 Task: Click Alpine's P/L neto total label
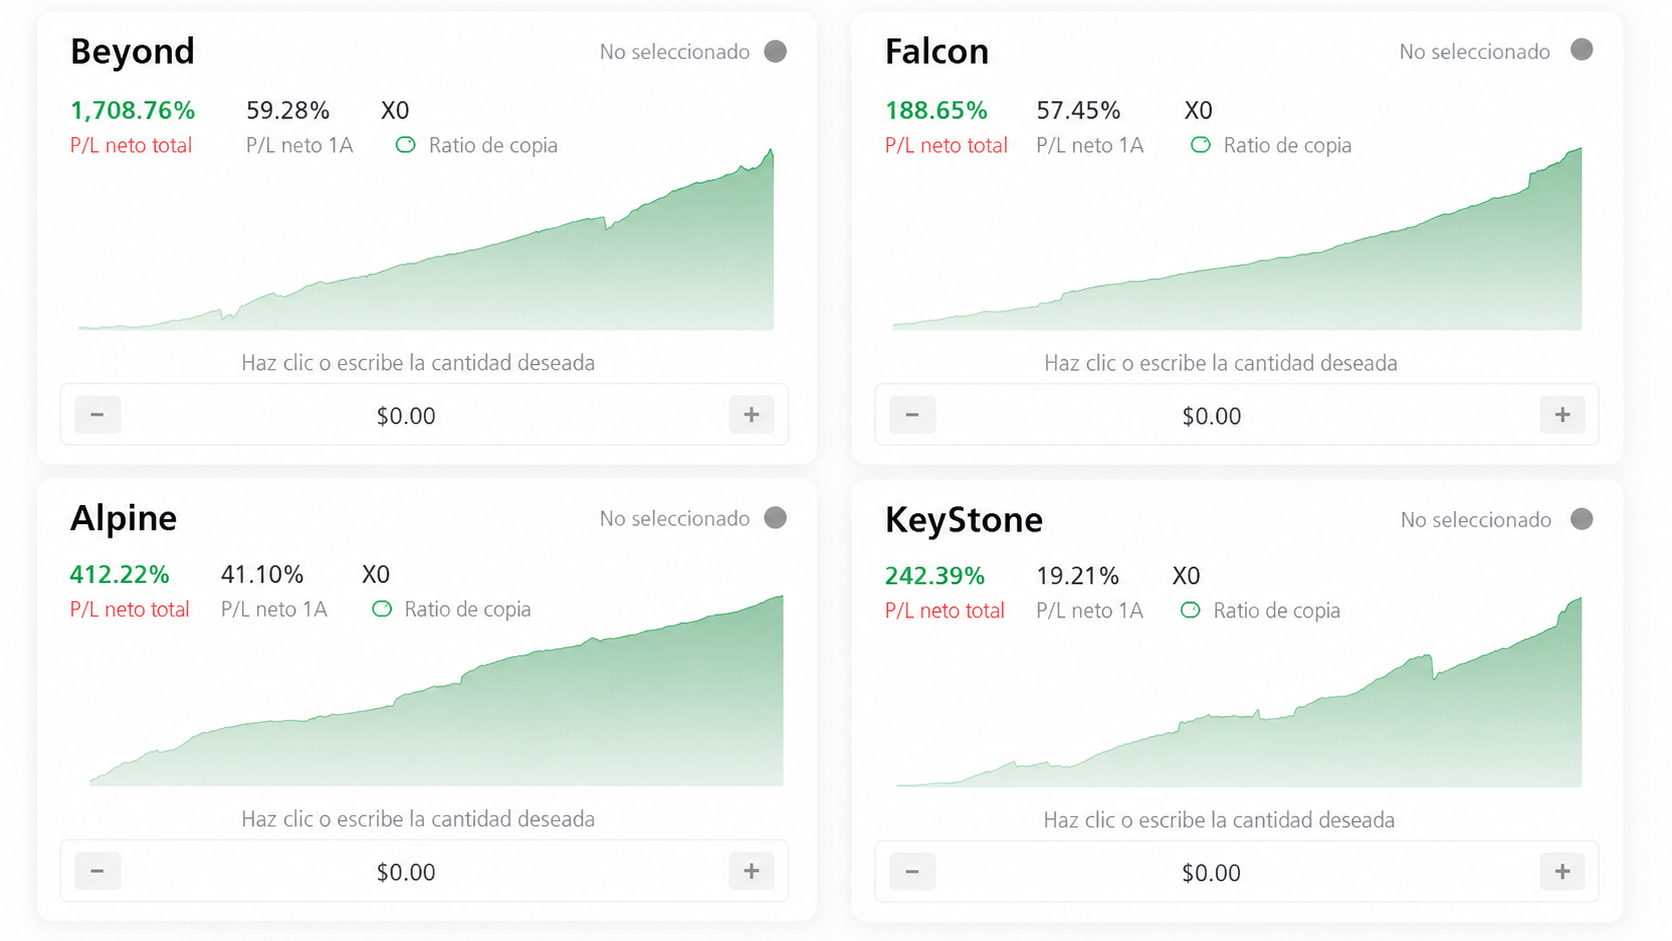tap(129, 609)
